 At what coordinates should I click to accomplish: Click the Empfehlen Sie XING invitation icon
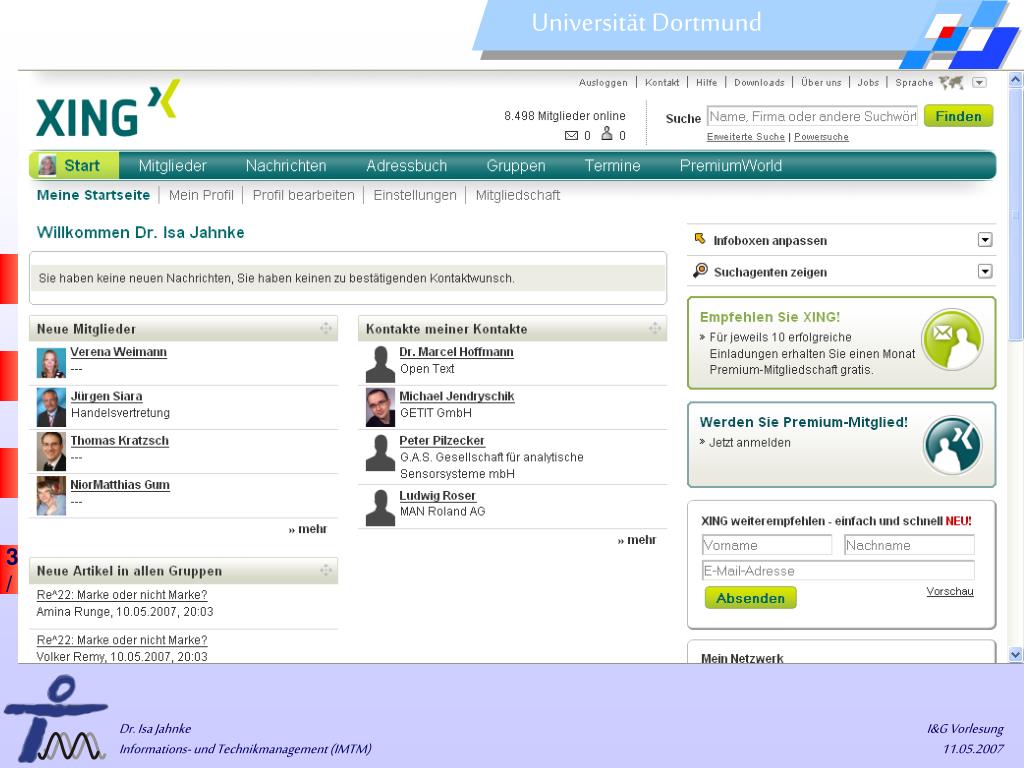tap(952, 340)
